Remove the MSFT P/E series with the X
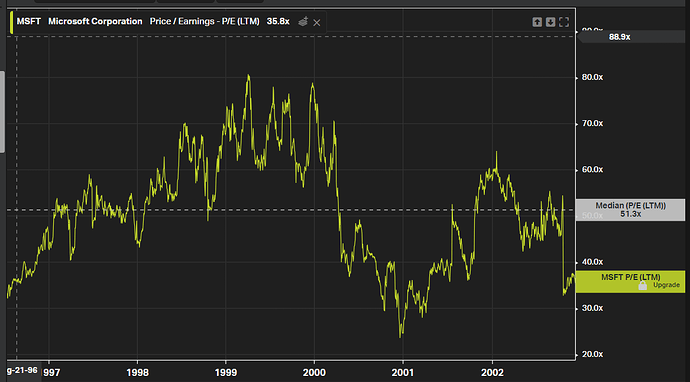Screen dimensions: 690x382 [x=316, y=22]
